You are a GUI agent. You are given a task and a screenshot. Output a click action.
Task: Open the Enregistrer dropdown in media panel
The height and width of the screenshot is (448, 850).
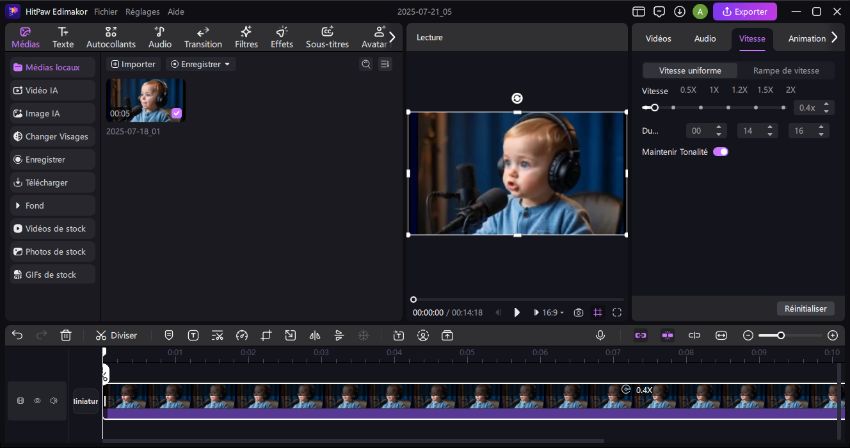pyautogui.click(x=201, y=64)
